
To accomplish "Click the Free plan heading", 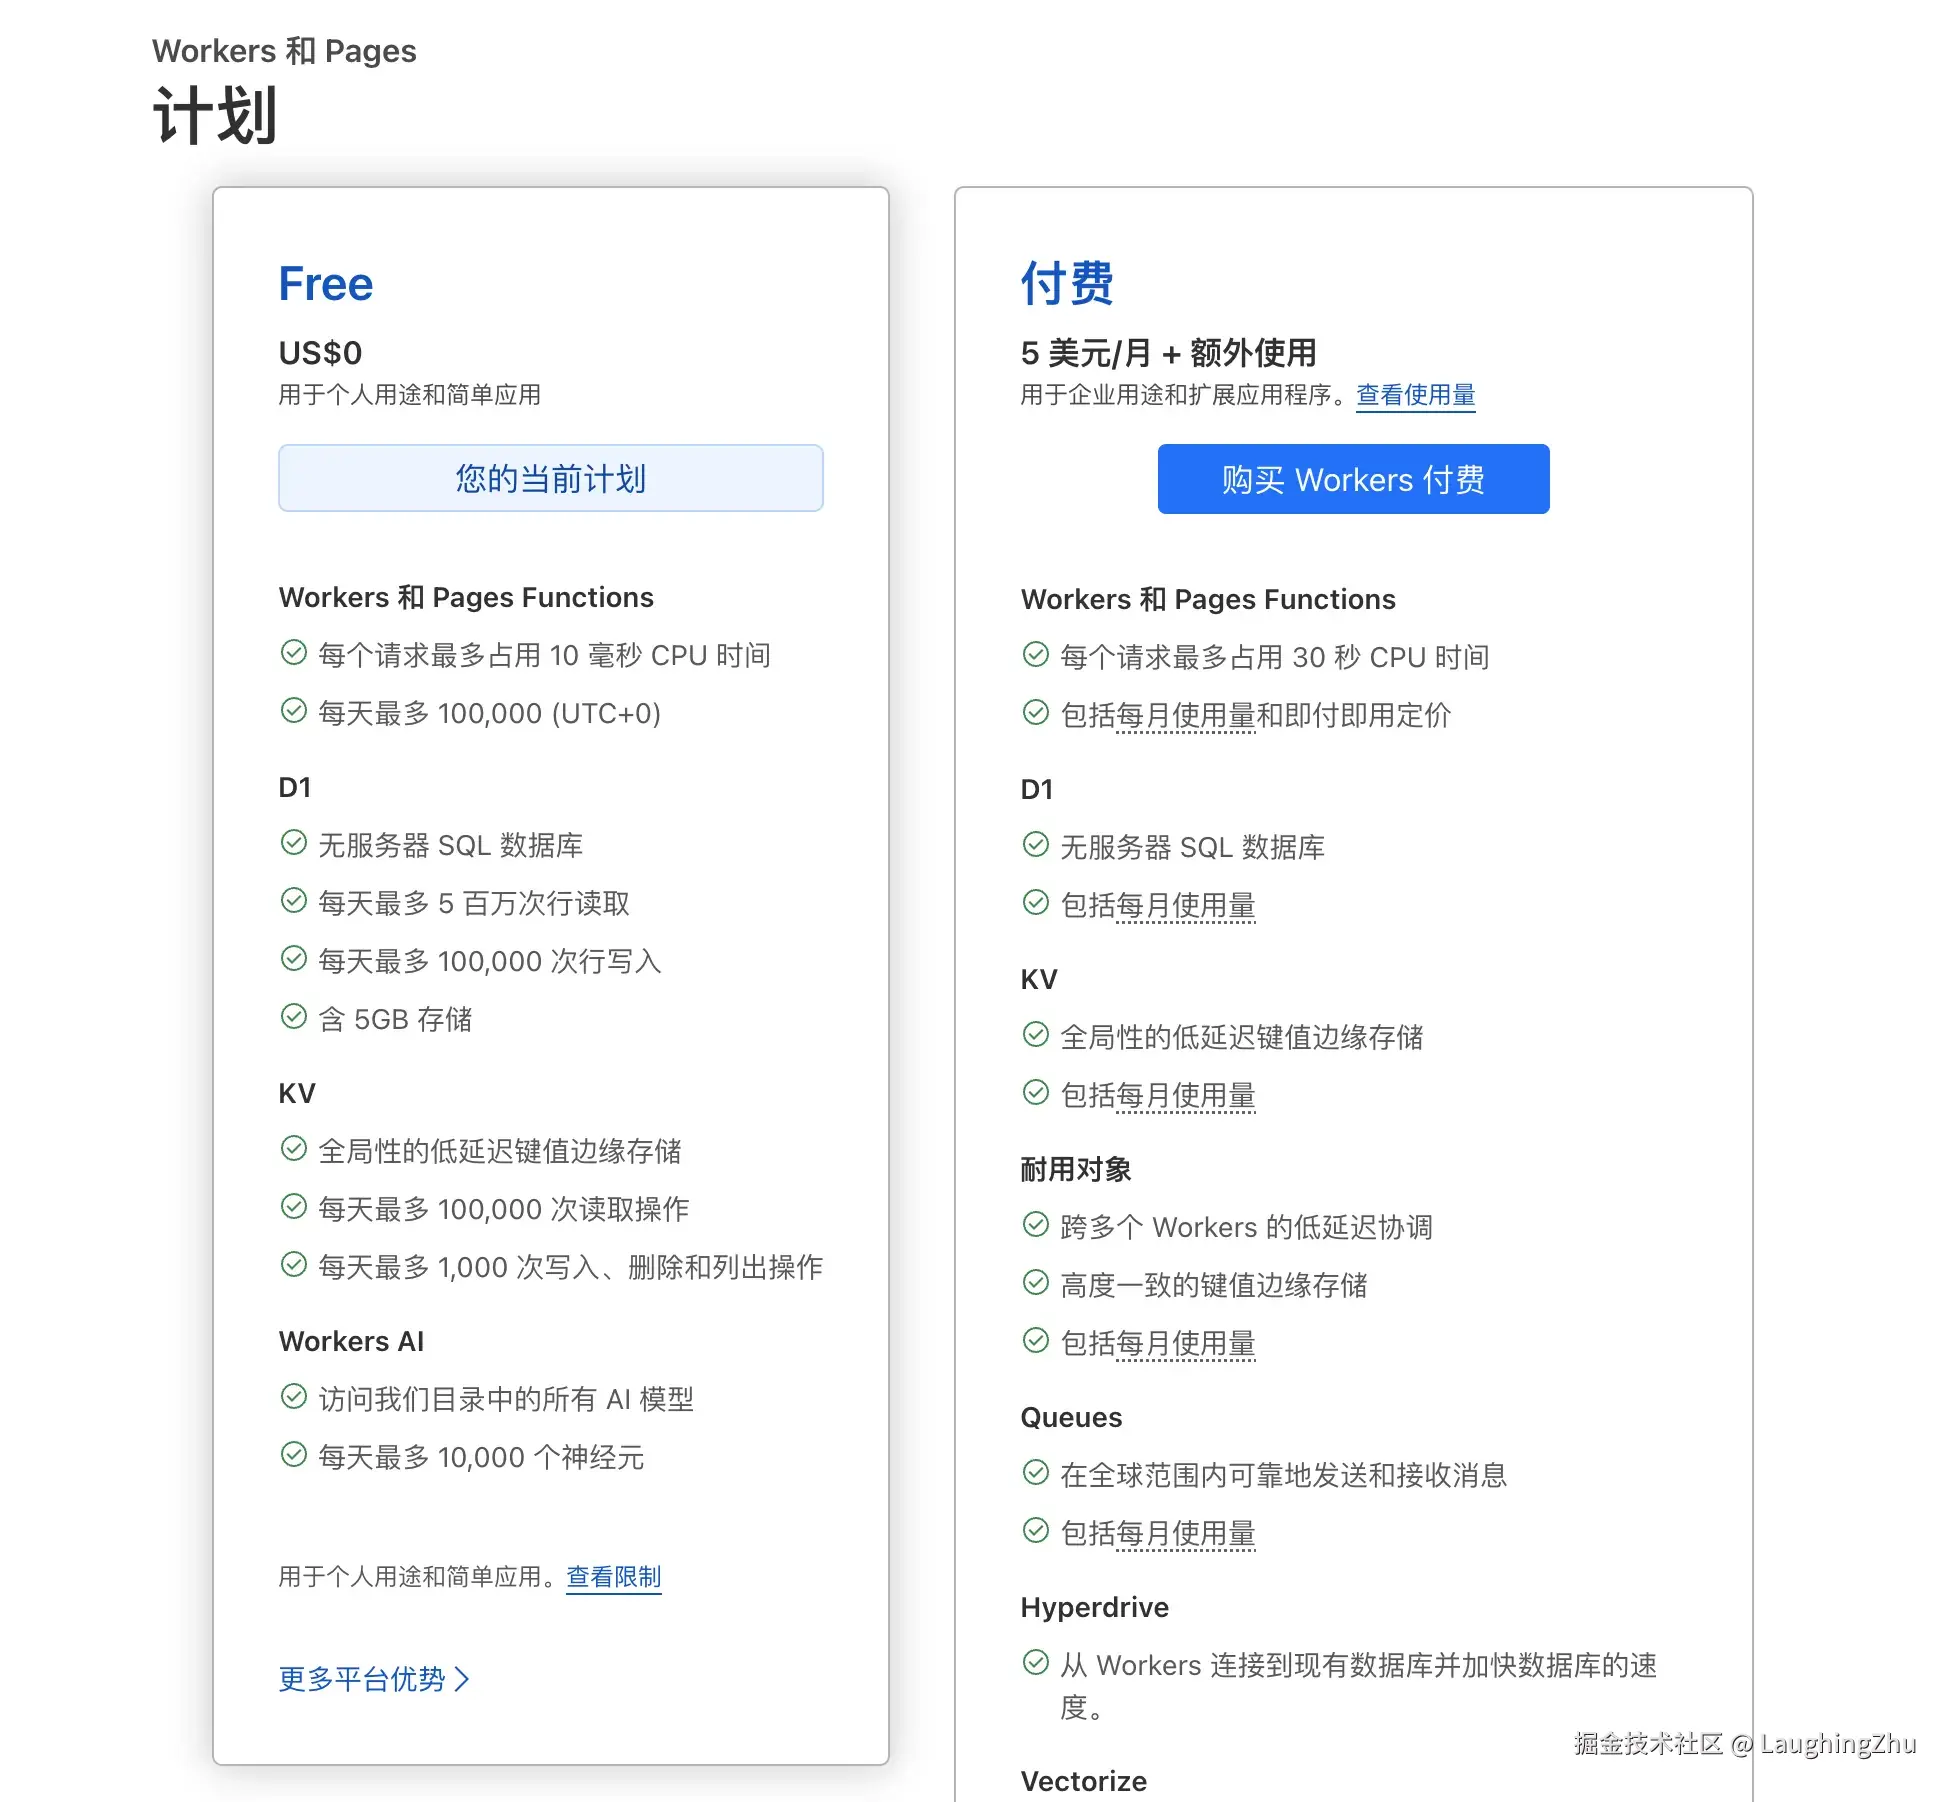I will 326,284.
